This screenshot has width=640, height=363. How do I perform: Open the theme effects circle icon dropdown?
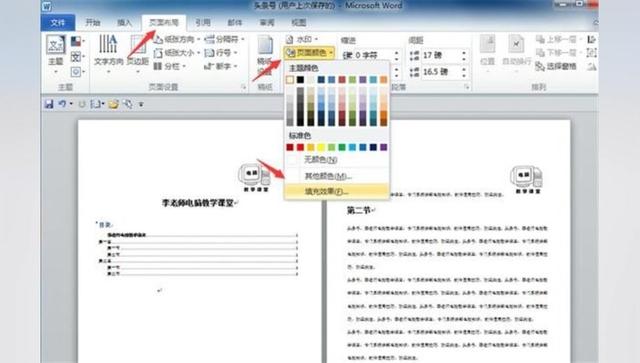77,72
